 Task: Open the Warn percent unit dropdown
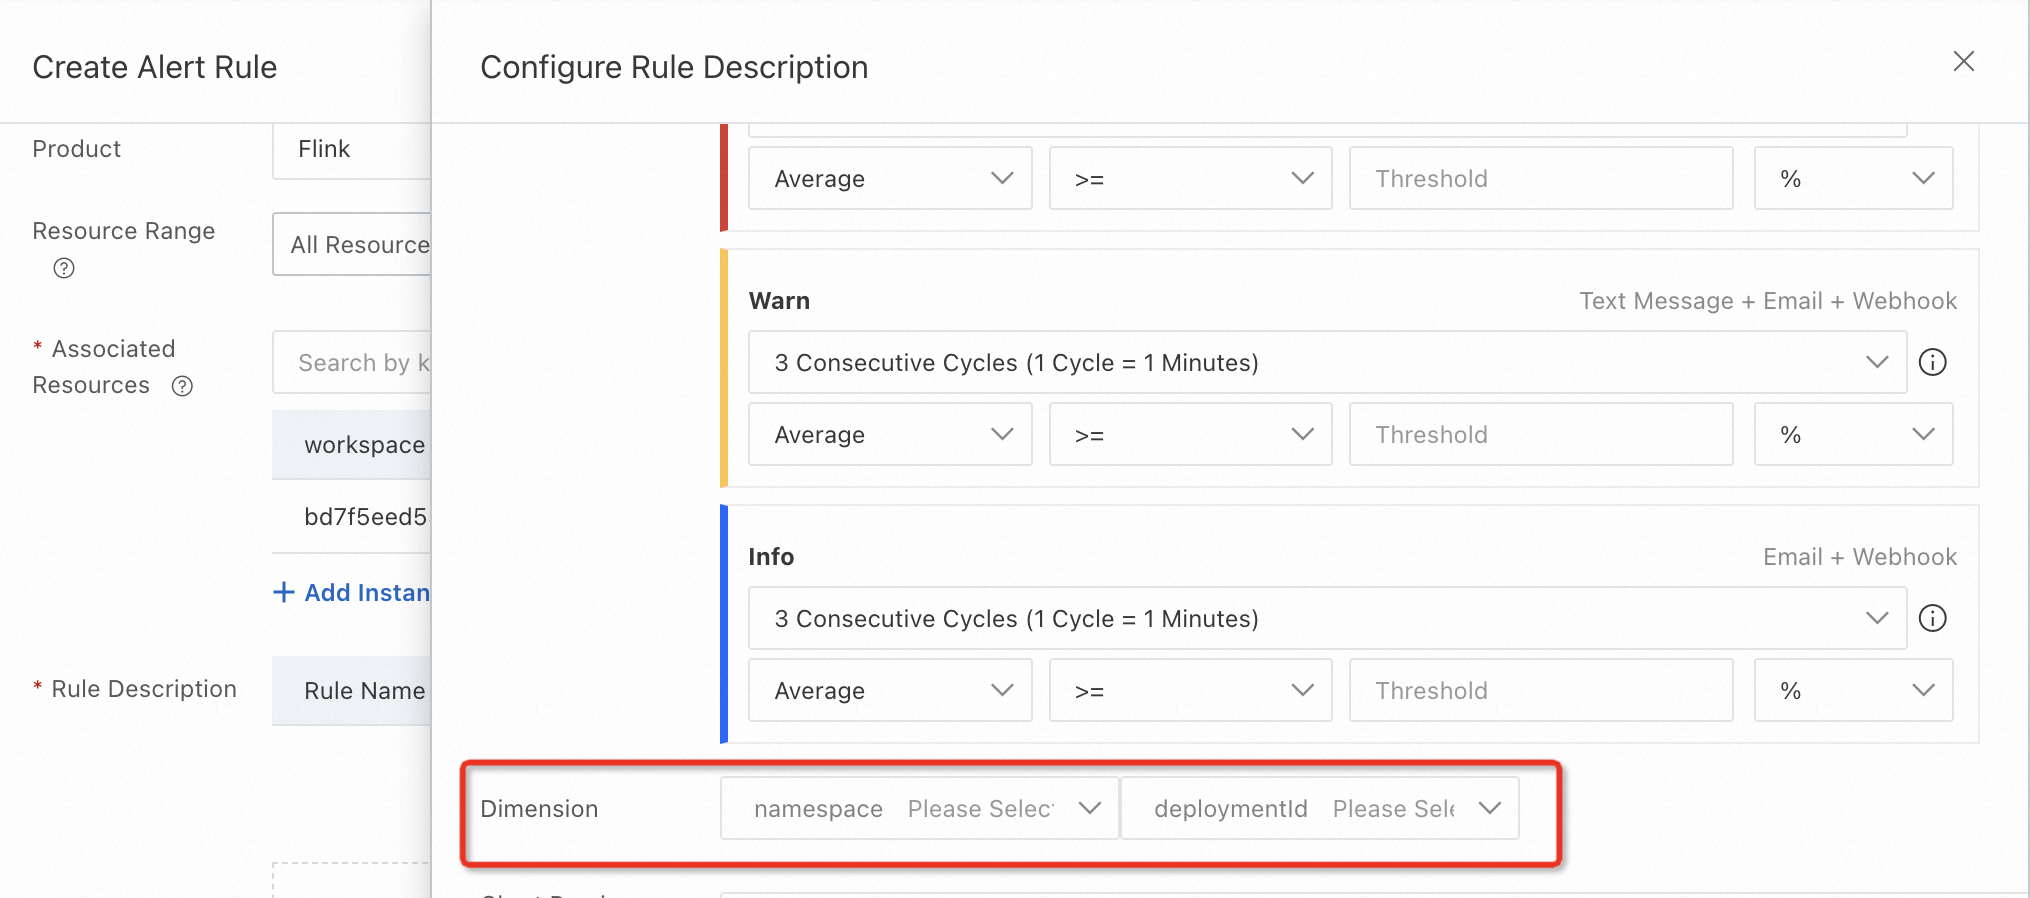click(1852, 434)
